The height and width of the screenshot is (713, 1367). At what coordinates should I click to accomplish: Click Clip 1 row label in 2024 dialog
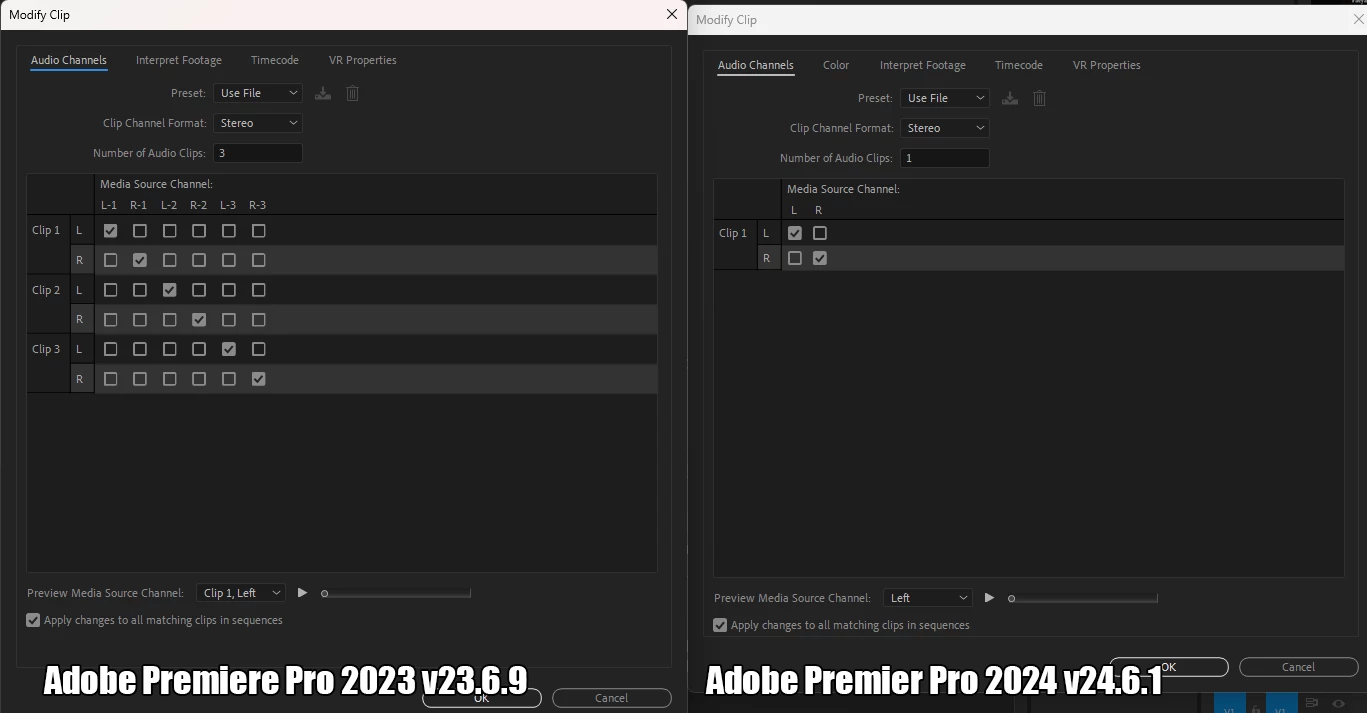pos(733,233)
